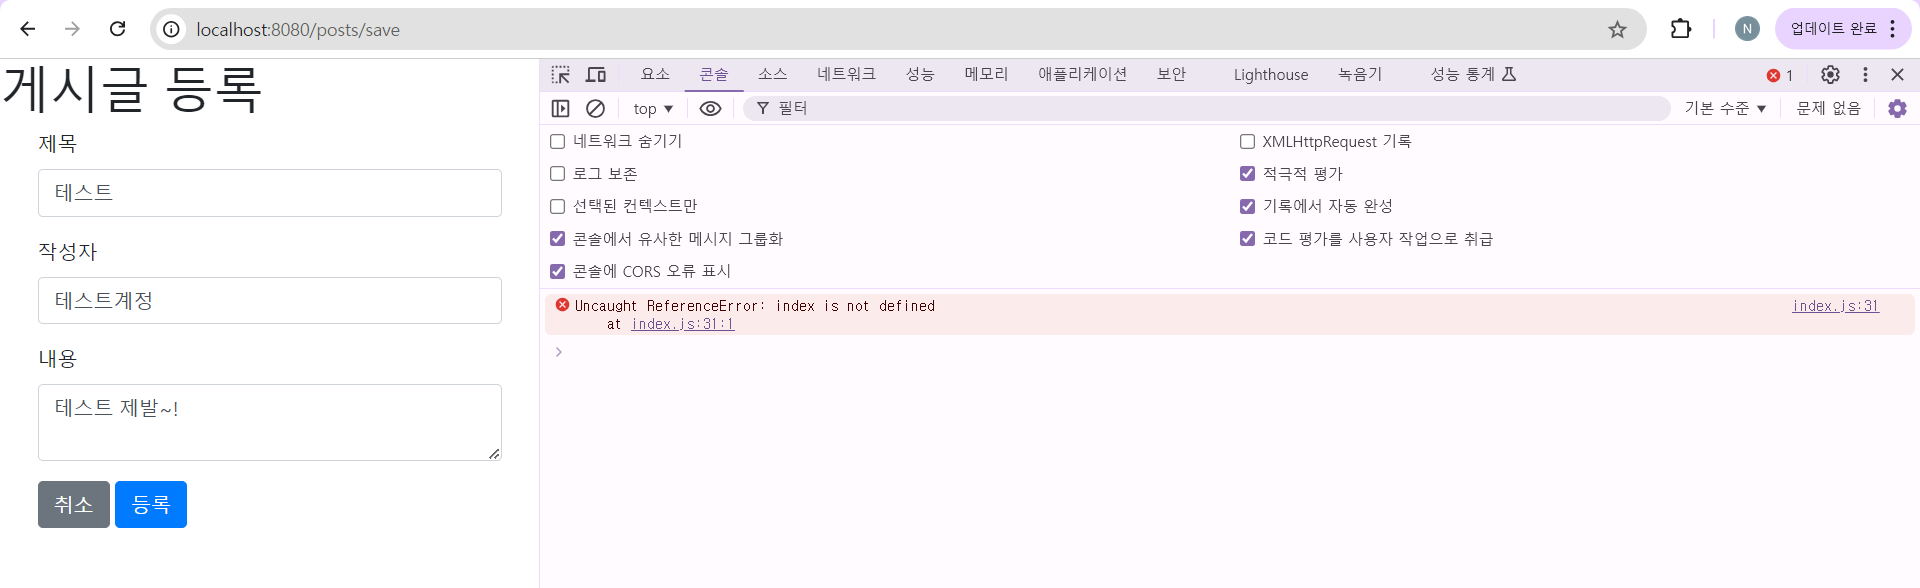Switch to the 콘솔 tab
1920x588 pixels.
coord(713,75)
